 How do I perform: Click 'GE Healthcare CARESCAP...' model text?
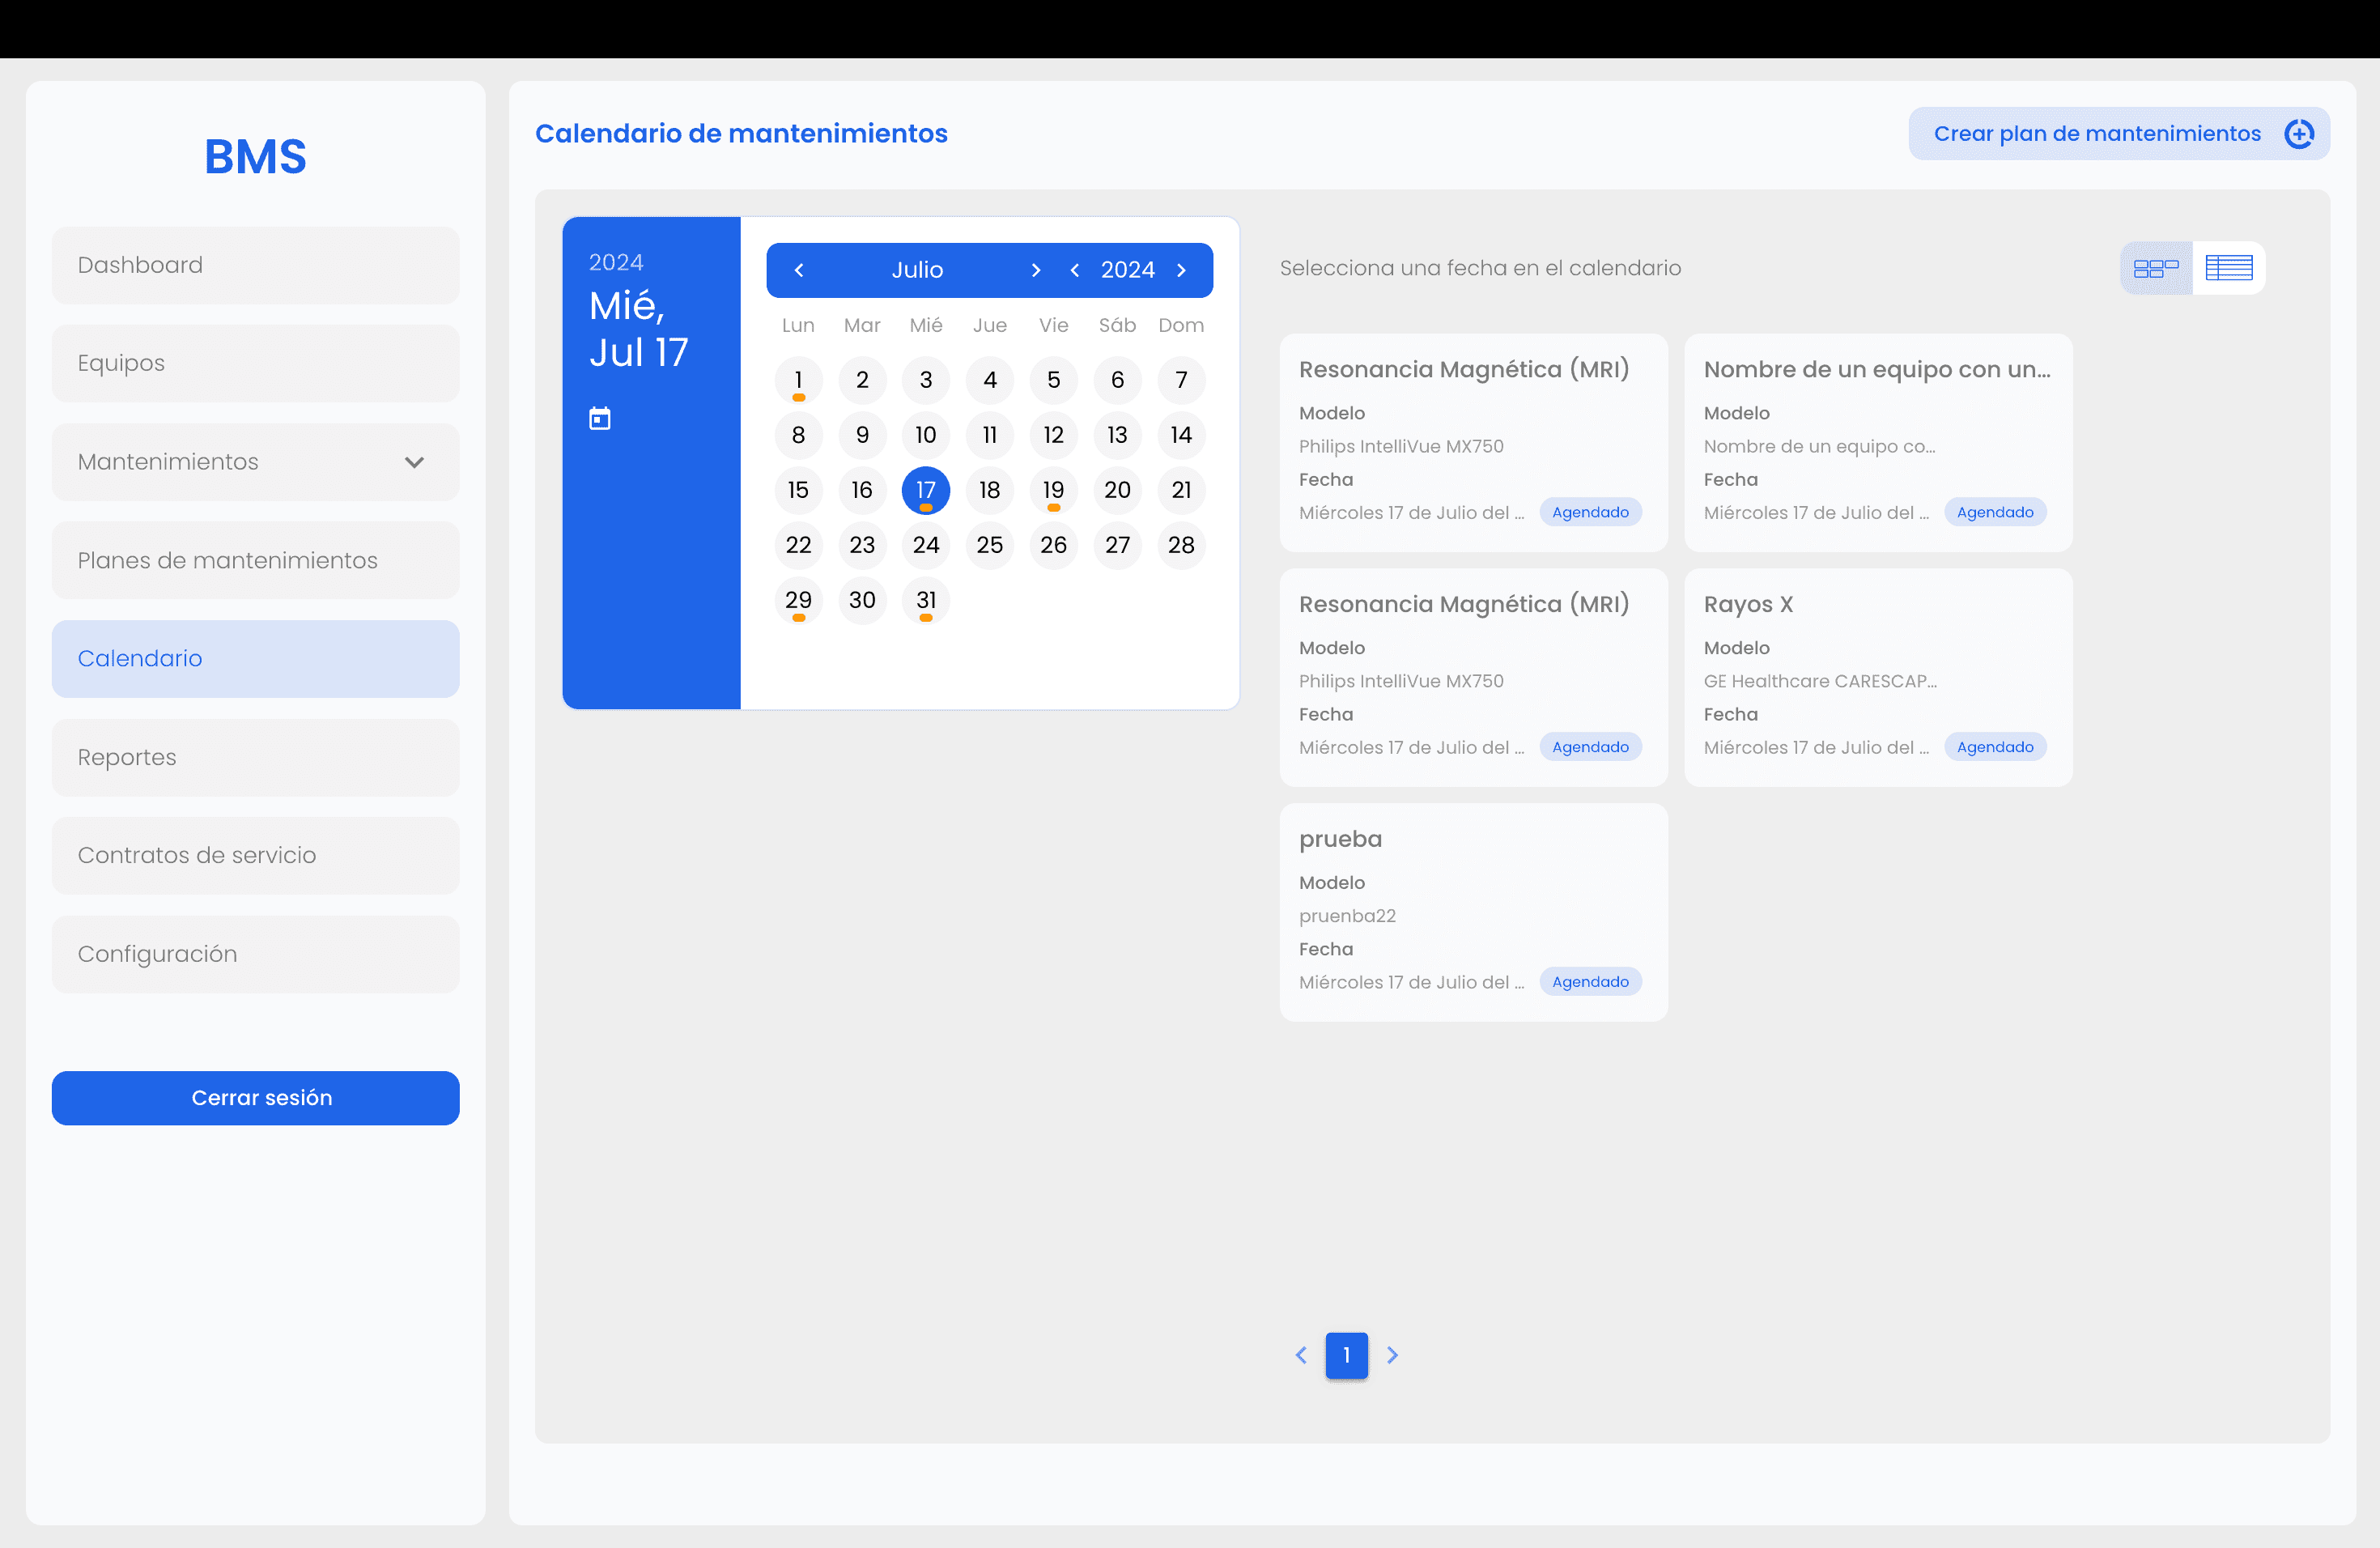(x=1820, y=681)
